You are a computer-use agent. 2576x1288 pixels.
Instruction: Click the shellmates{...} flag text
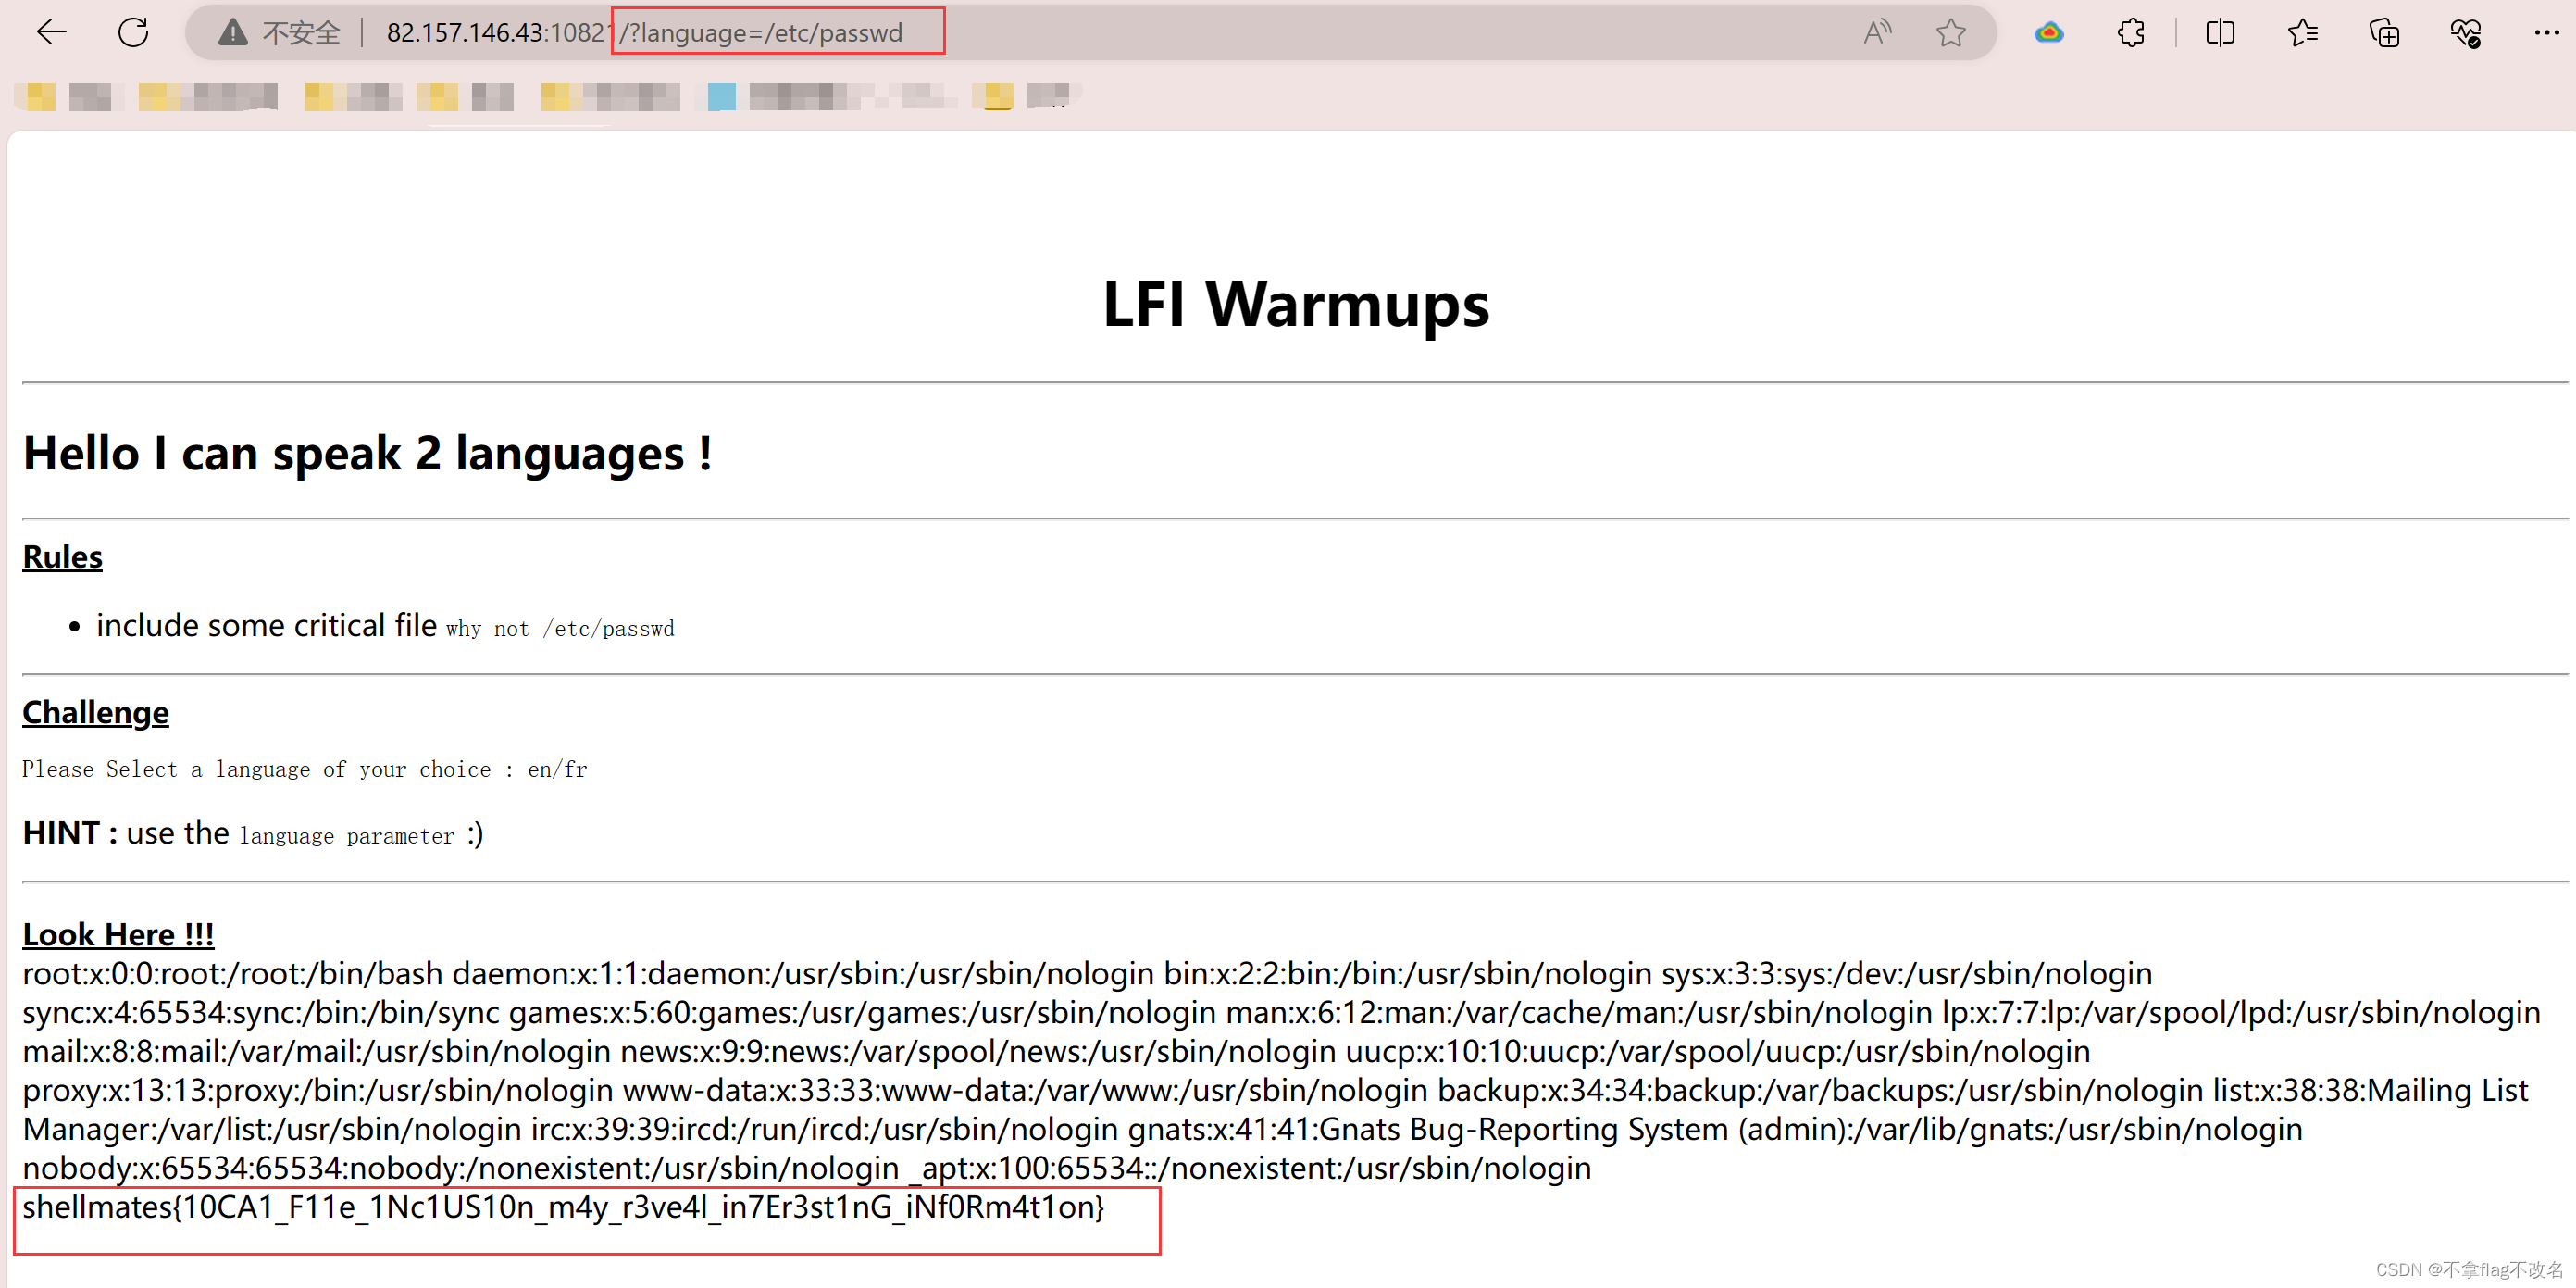(563, 1207)
